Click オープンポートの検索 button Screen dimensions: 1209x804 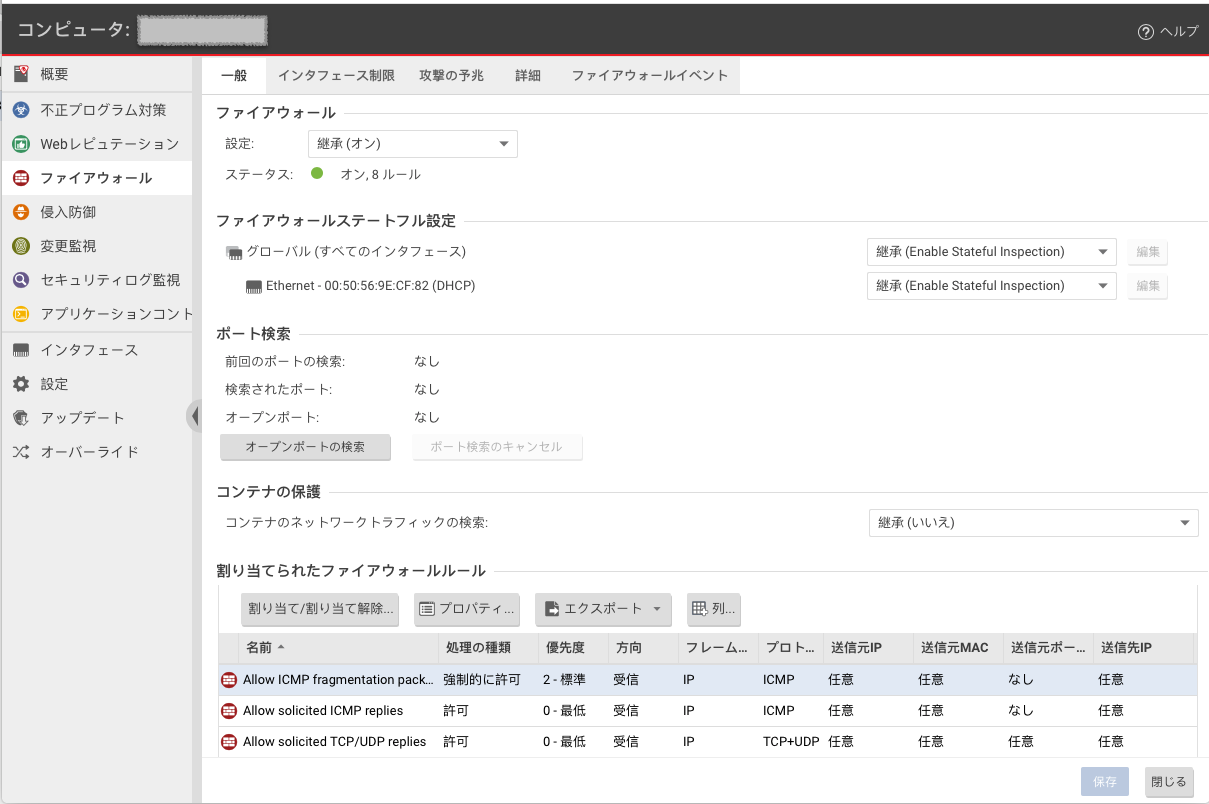305,447
